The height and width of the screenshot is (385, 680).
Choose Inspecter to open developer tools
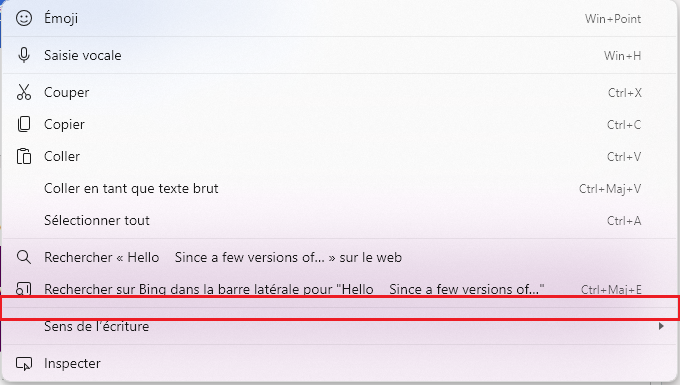pyautogui.click(x=340, y=363)
